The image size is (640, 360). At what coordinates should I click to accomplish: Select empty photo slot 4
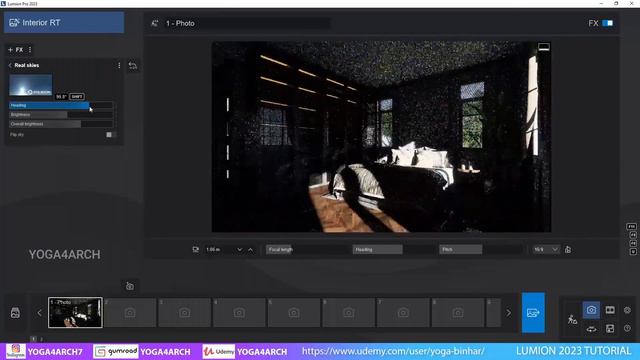tap(239, 313)
